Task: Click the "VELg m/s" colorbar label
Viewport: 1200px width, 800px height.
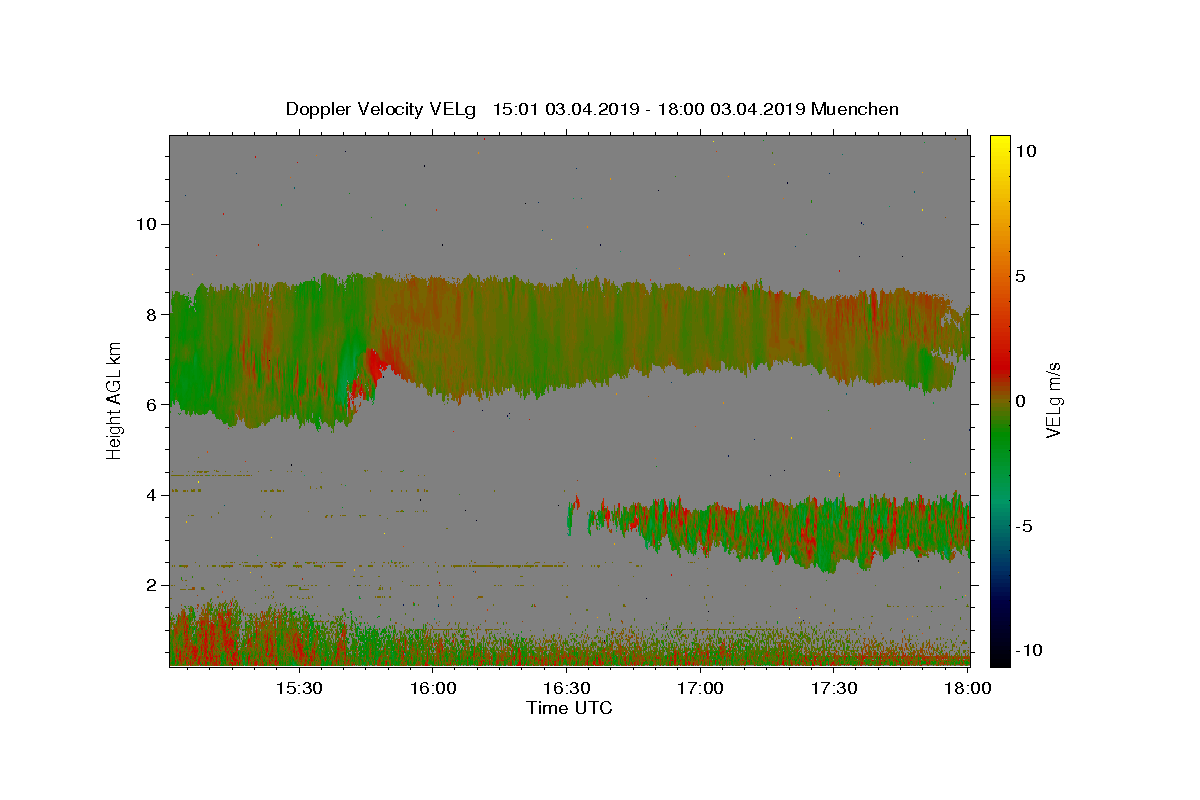Action: (1053, 400)
